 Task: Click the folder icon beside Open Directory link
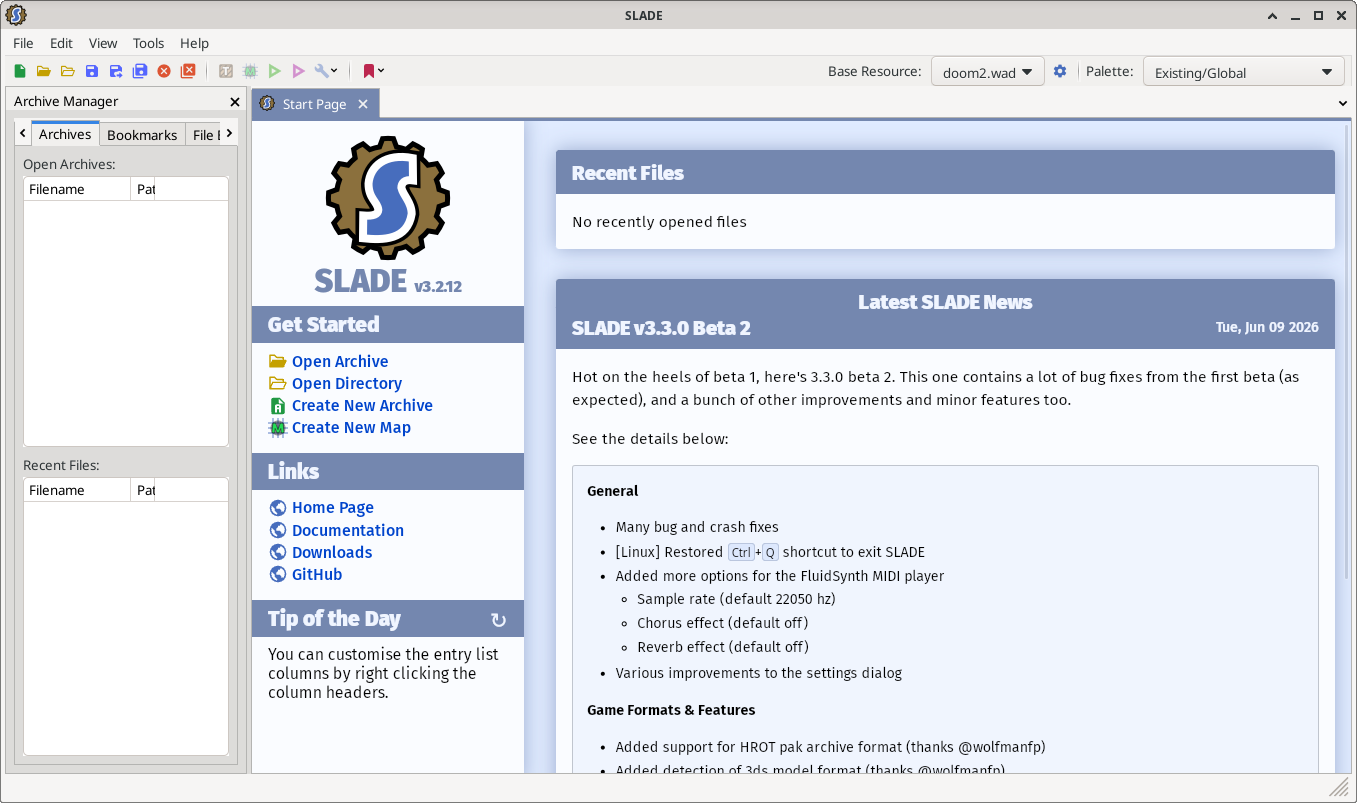point(278,383)
